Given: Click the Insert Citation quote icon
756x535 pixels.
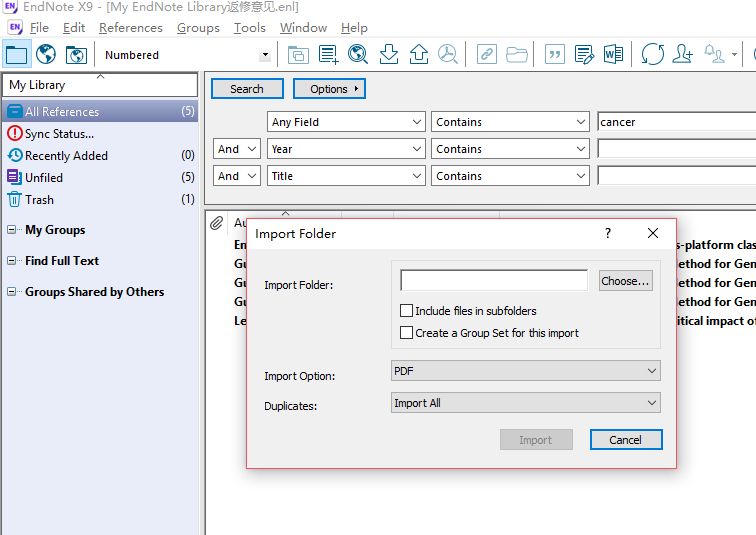Looking at the screenshot, I should [x=553, y=54].
